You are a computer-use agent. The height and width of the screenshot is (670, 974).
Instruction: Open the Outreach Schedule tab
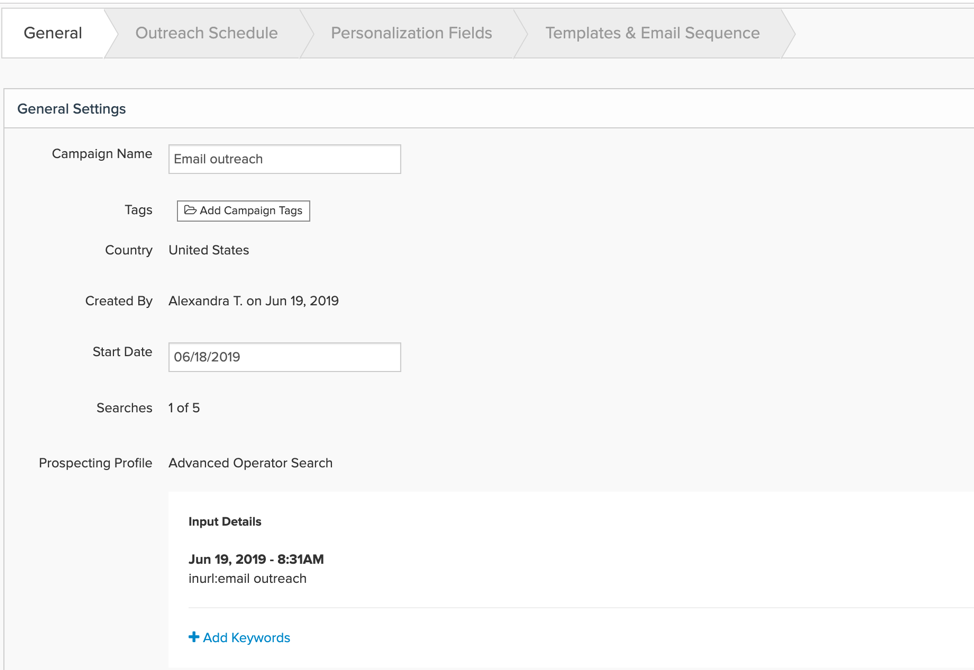point(206,33)
